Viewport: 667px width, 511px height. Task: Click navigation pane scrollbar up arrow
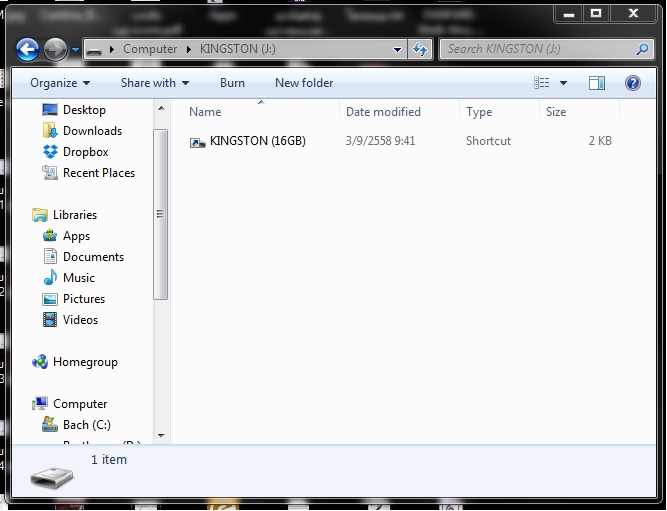pos(161,108)
